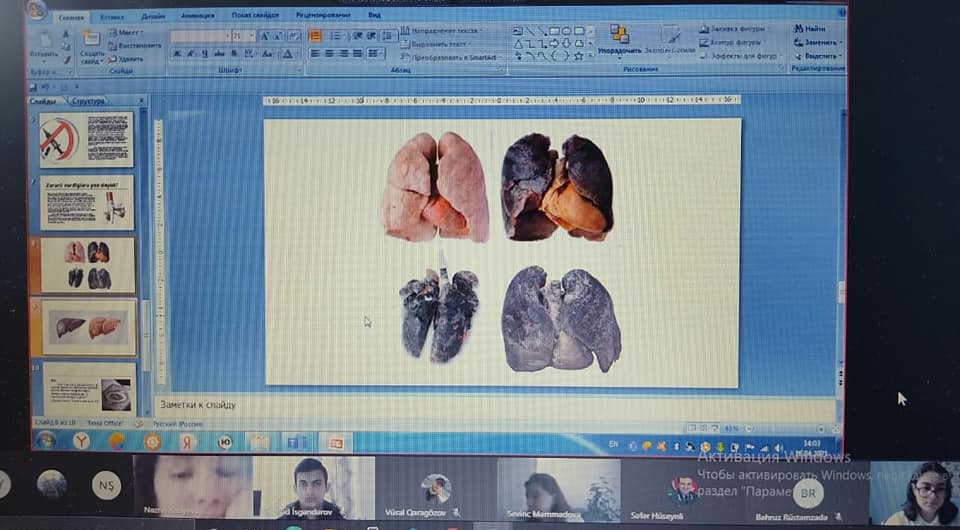Click the Найти find button
960x530 pixels.
[811, 29]
